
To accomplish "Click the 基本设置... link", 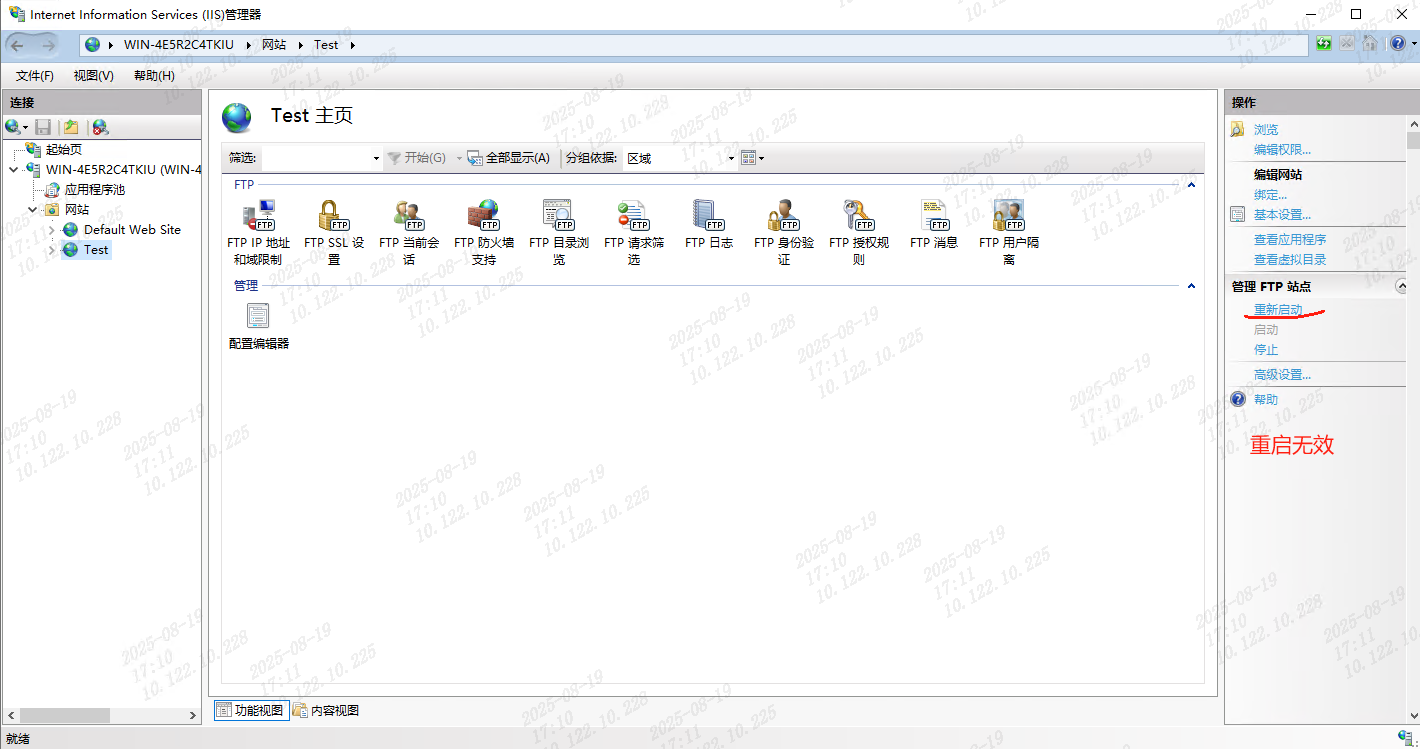I will coord(1282,215).
